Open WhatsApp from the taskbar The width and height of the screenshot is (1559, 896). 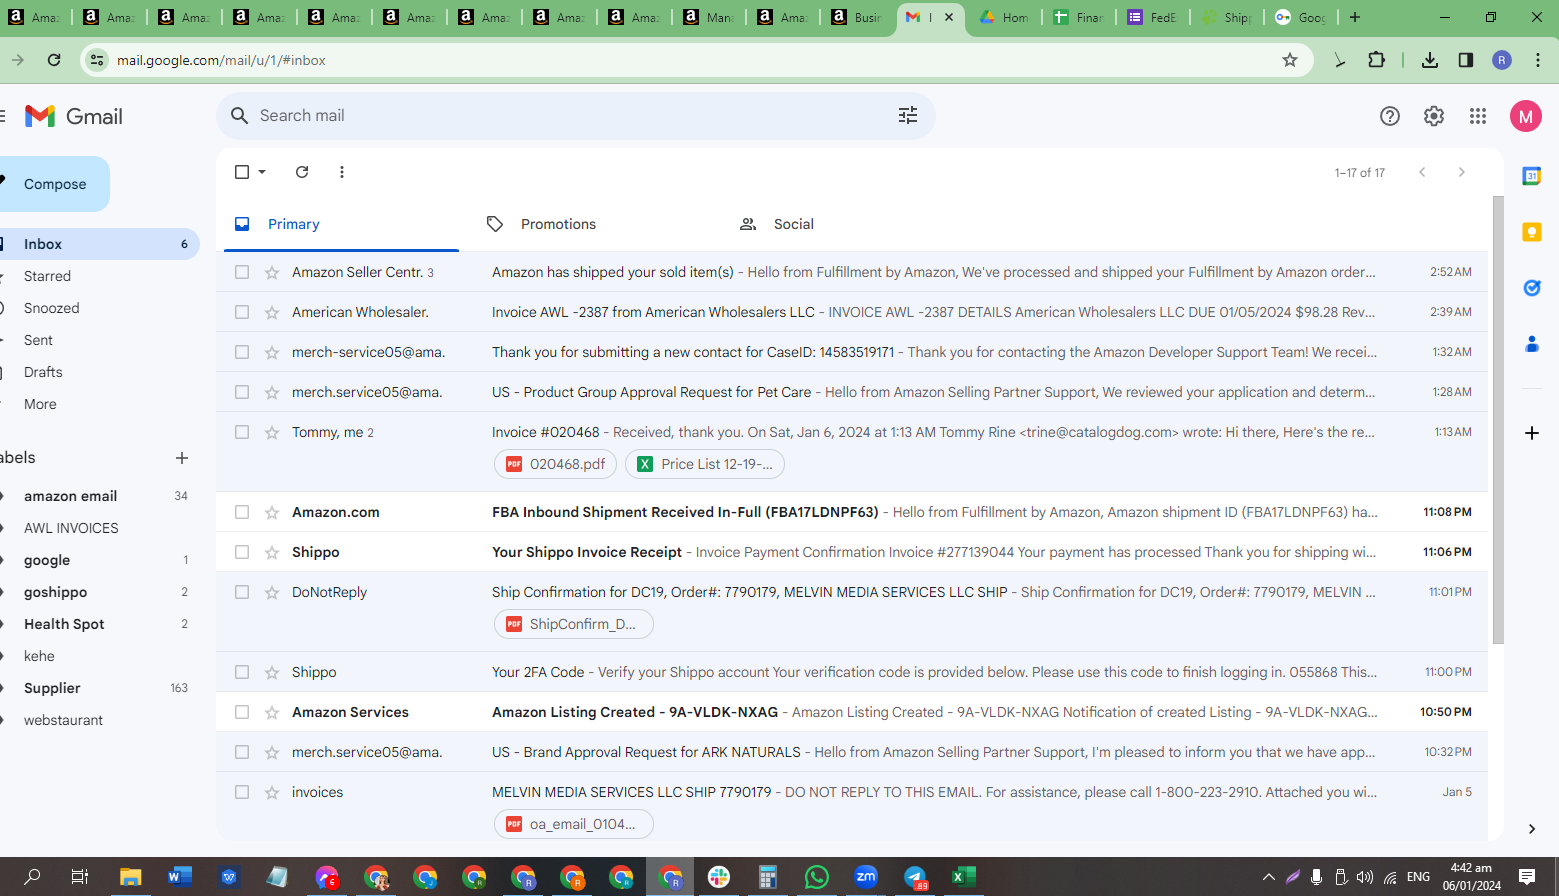tap(817, 877)
